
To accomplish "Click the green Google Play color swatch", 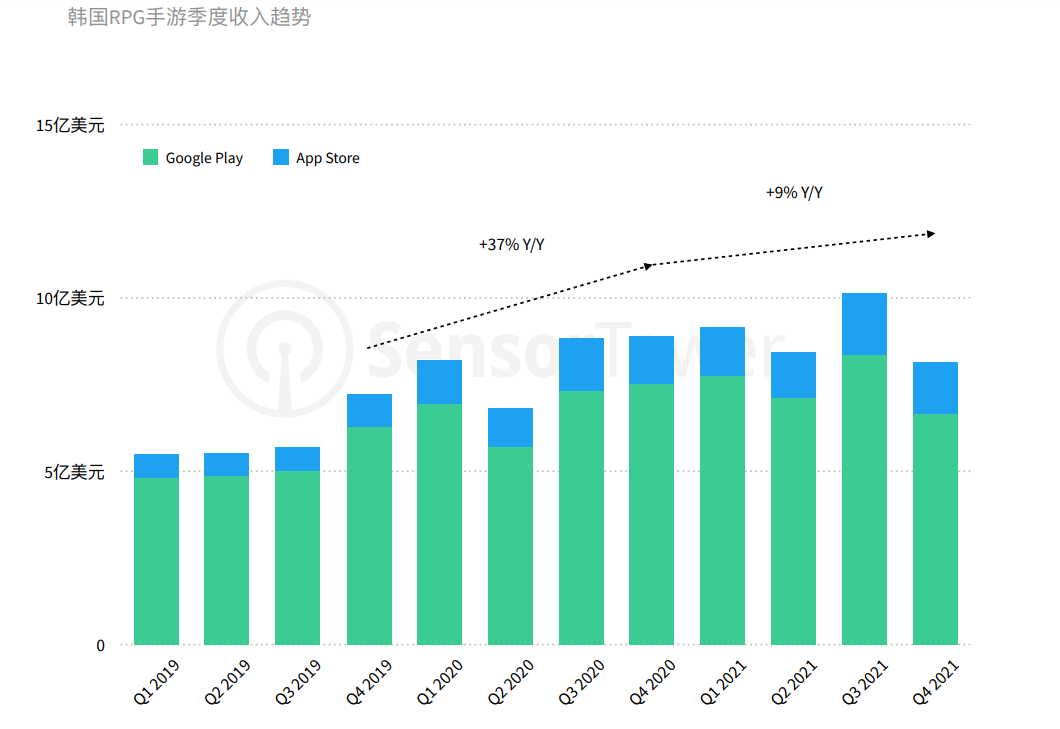I will 150,157.
